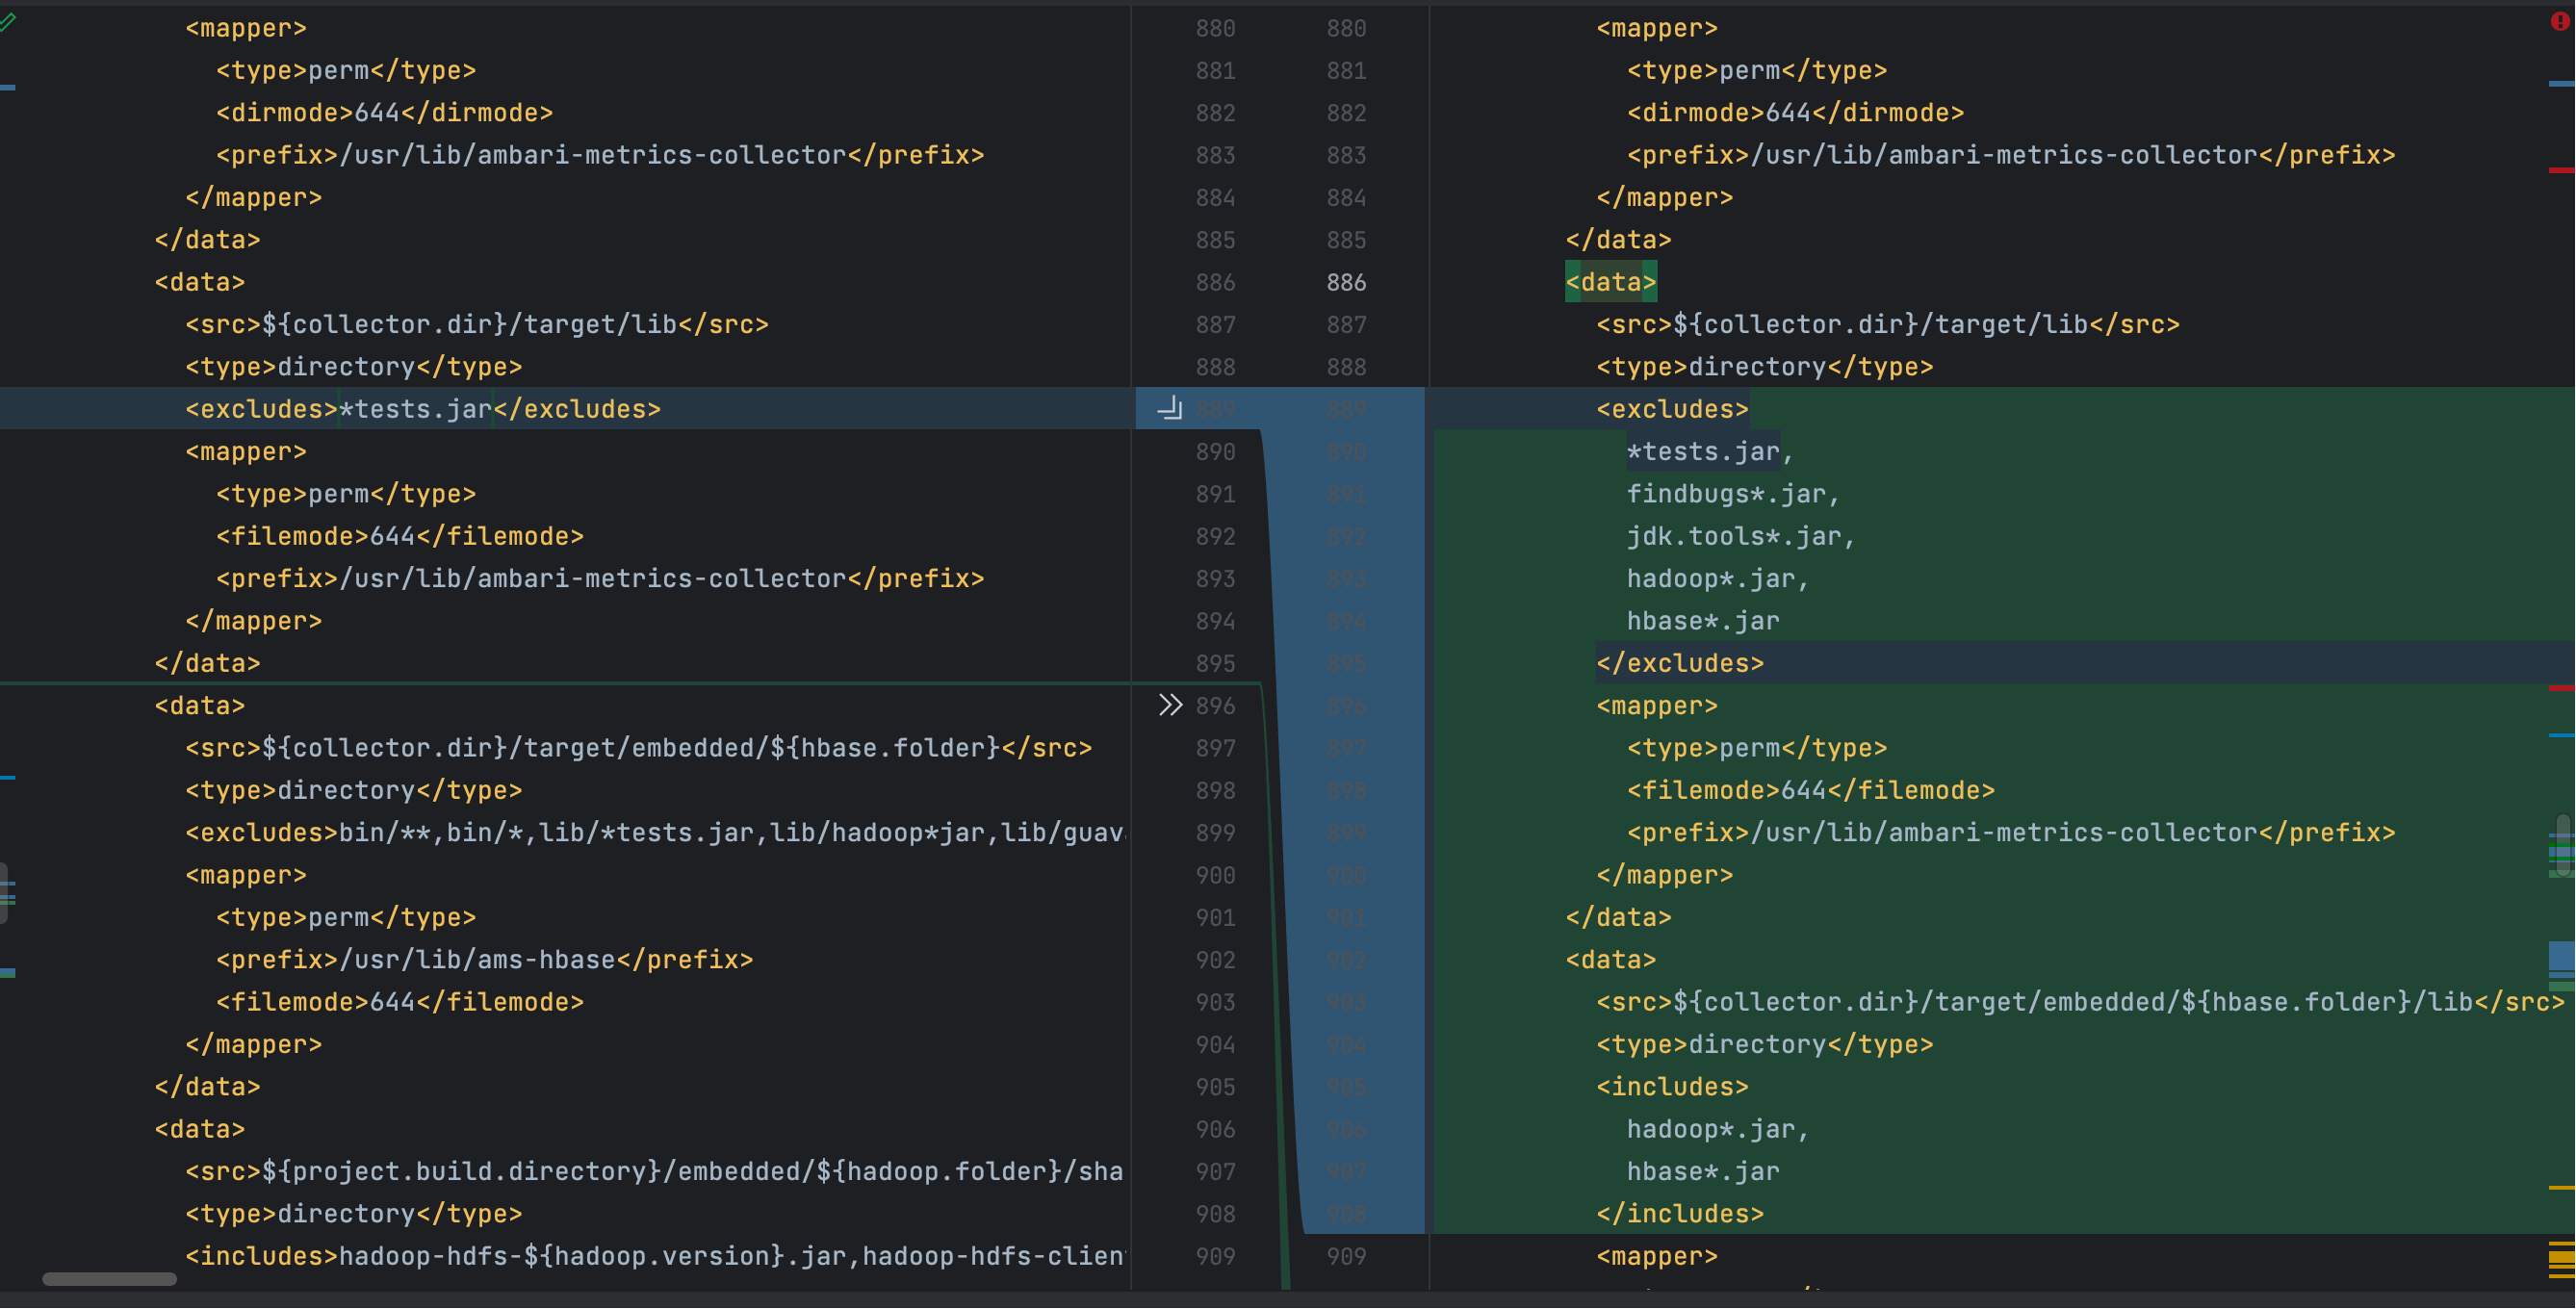2576x1309 pixels.
Task: Click the 'jdk.tools*.jar,' line
Action: pyautogui.click(x=1741, y=537)
